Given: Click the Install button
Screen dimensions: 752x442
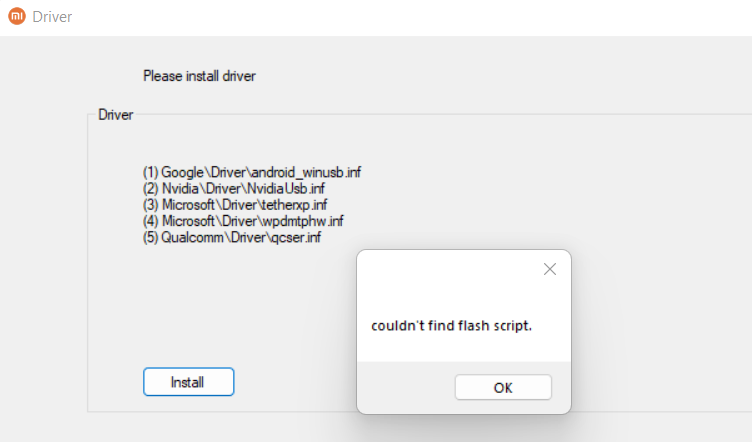Looking at the screenshot, I should coord(188,382).
